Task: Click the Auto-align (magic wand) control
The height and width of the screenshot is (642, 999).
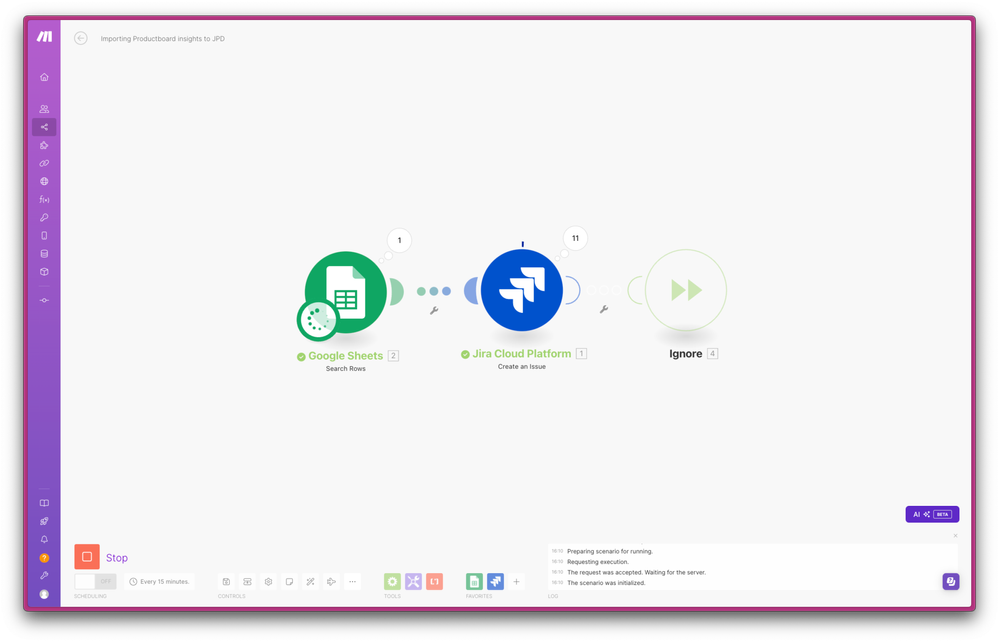Action: pos(310,581)
